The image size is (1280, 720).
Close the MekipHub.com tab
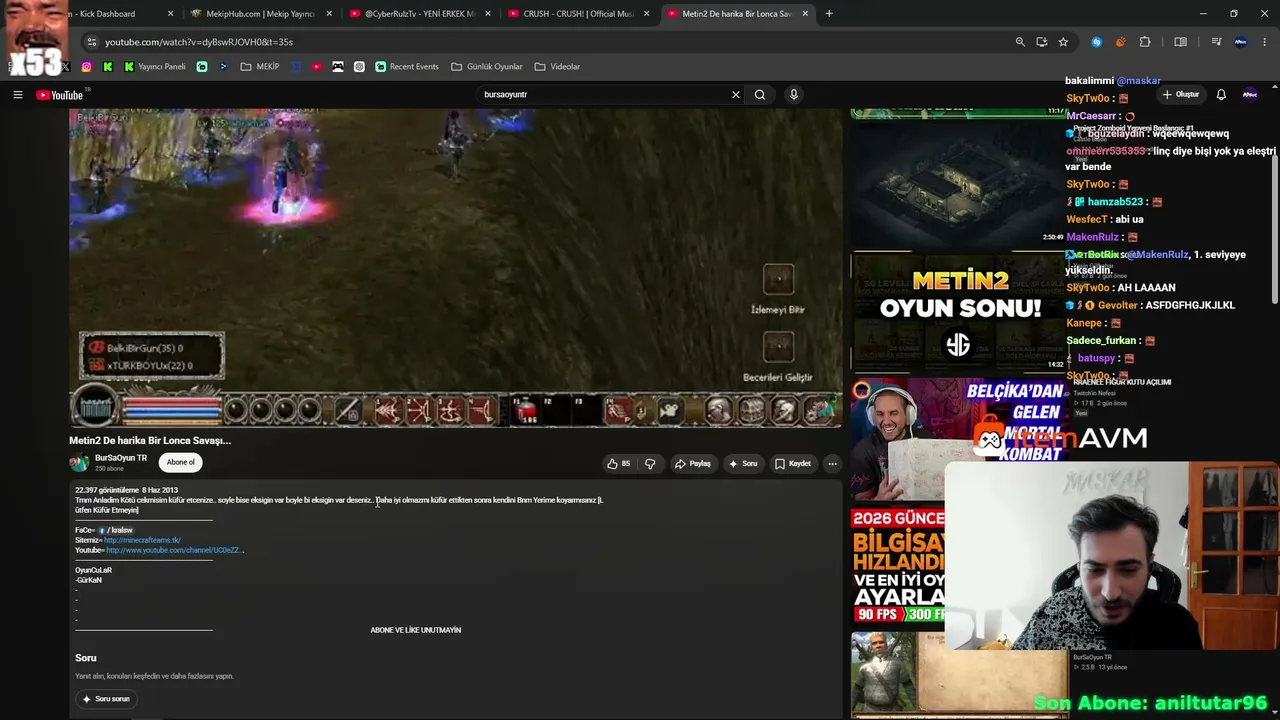point(329,14)
